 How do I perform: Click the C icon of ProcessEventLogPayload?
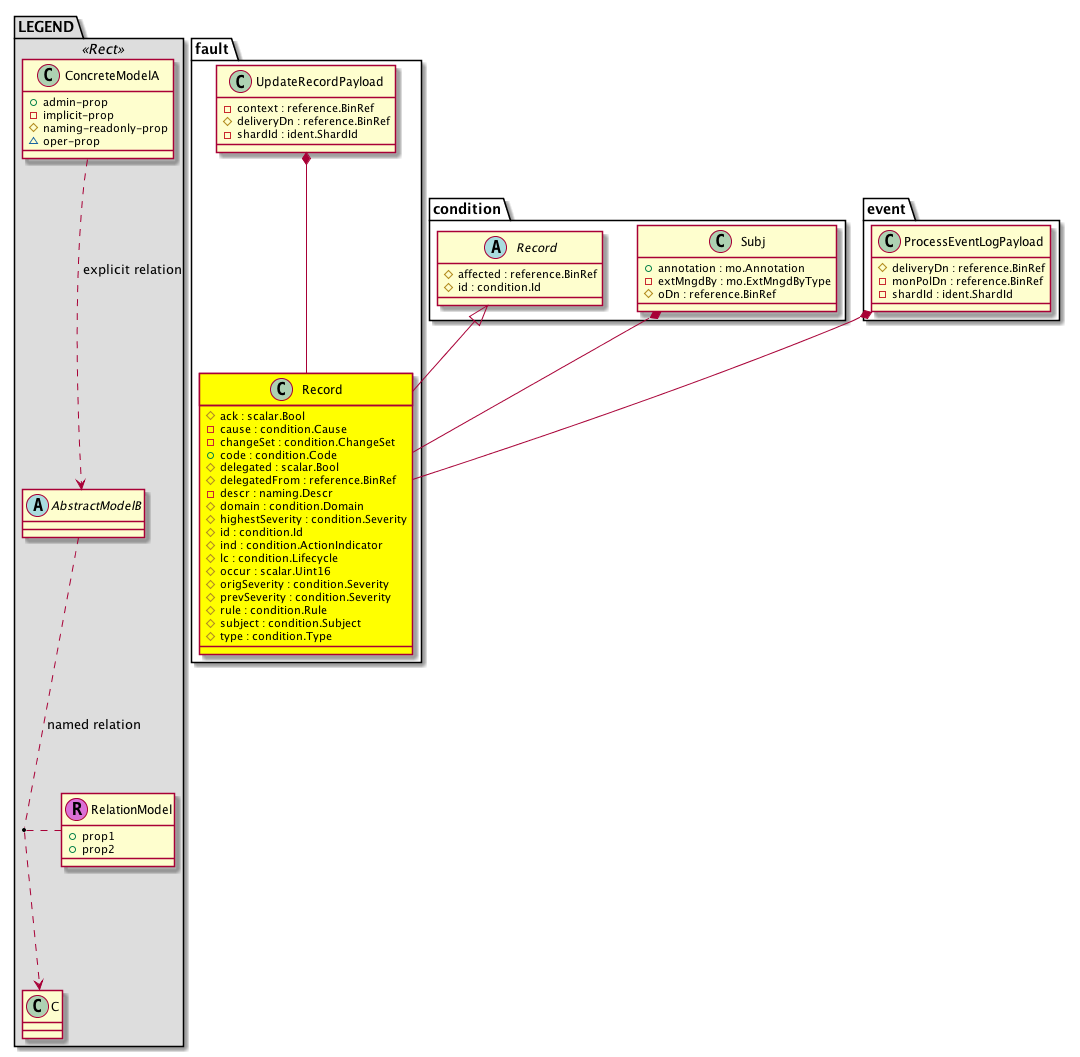(886, 241)
